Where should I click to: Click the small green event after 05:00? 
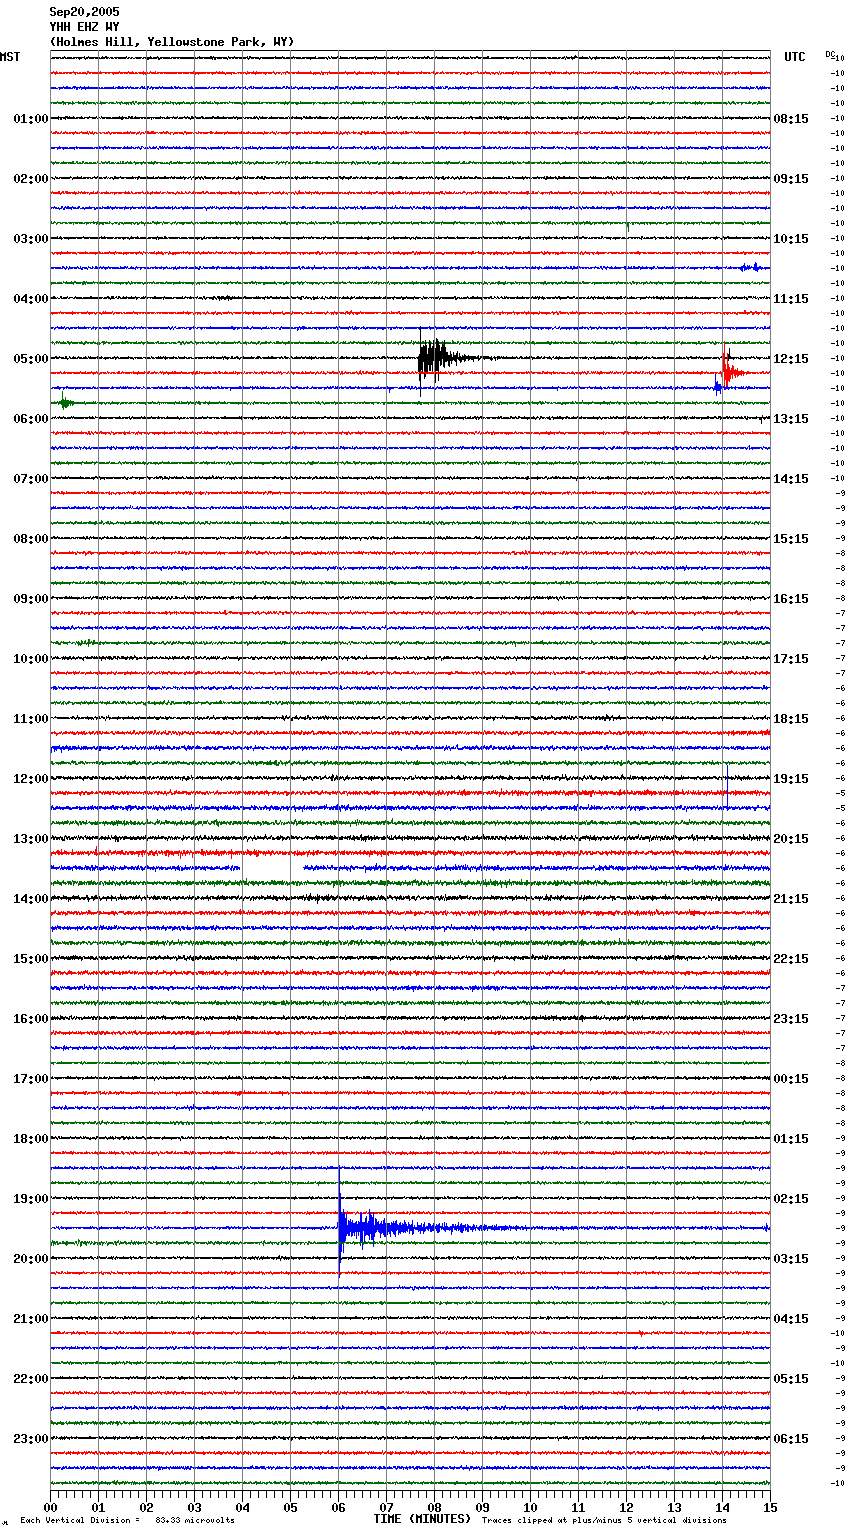[x=65, y=403]
